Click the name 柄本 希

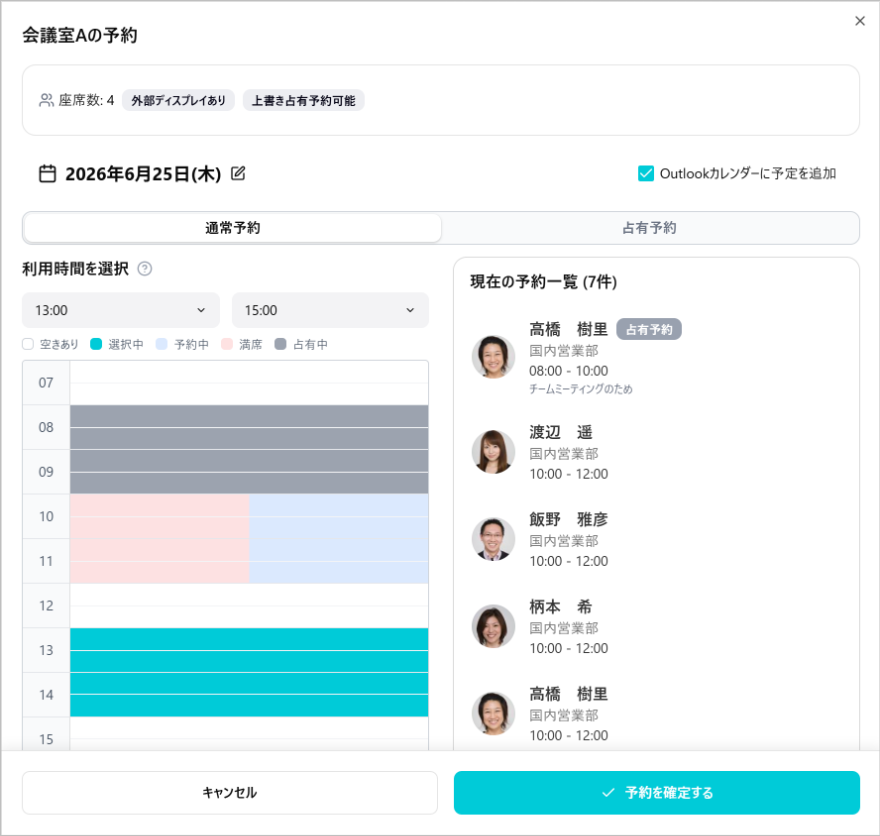[x=560, y=607]
